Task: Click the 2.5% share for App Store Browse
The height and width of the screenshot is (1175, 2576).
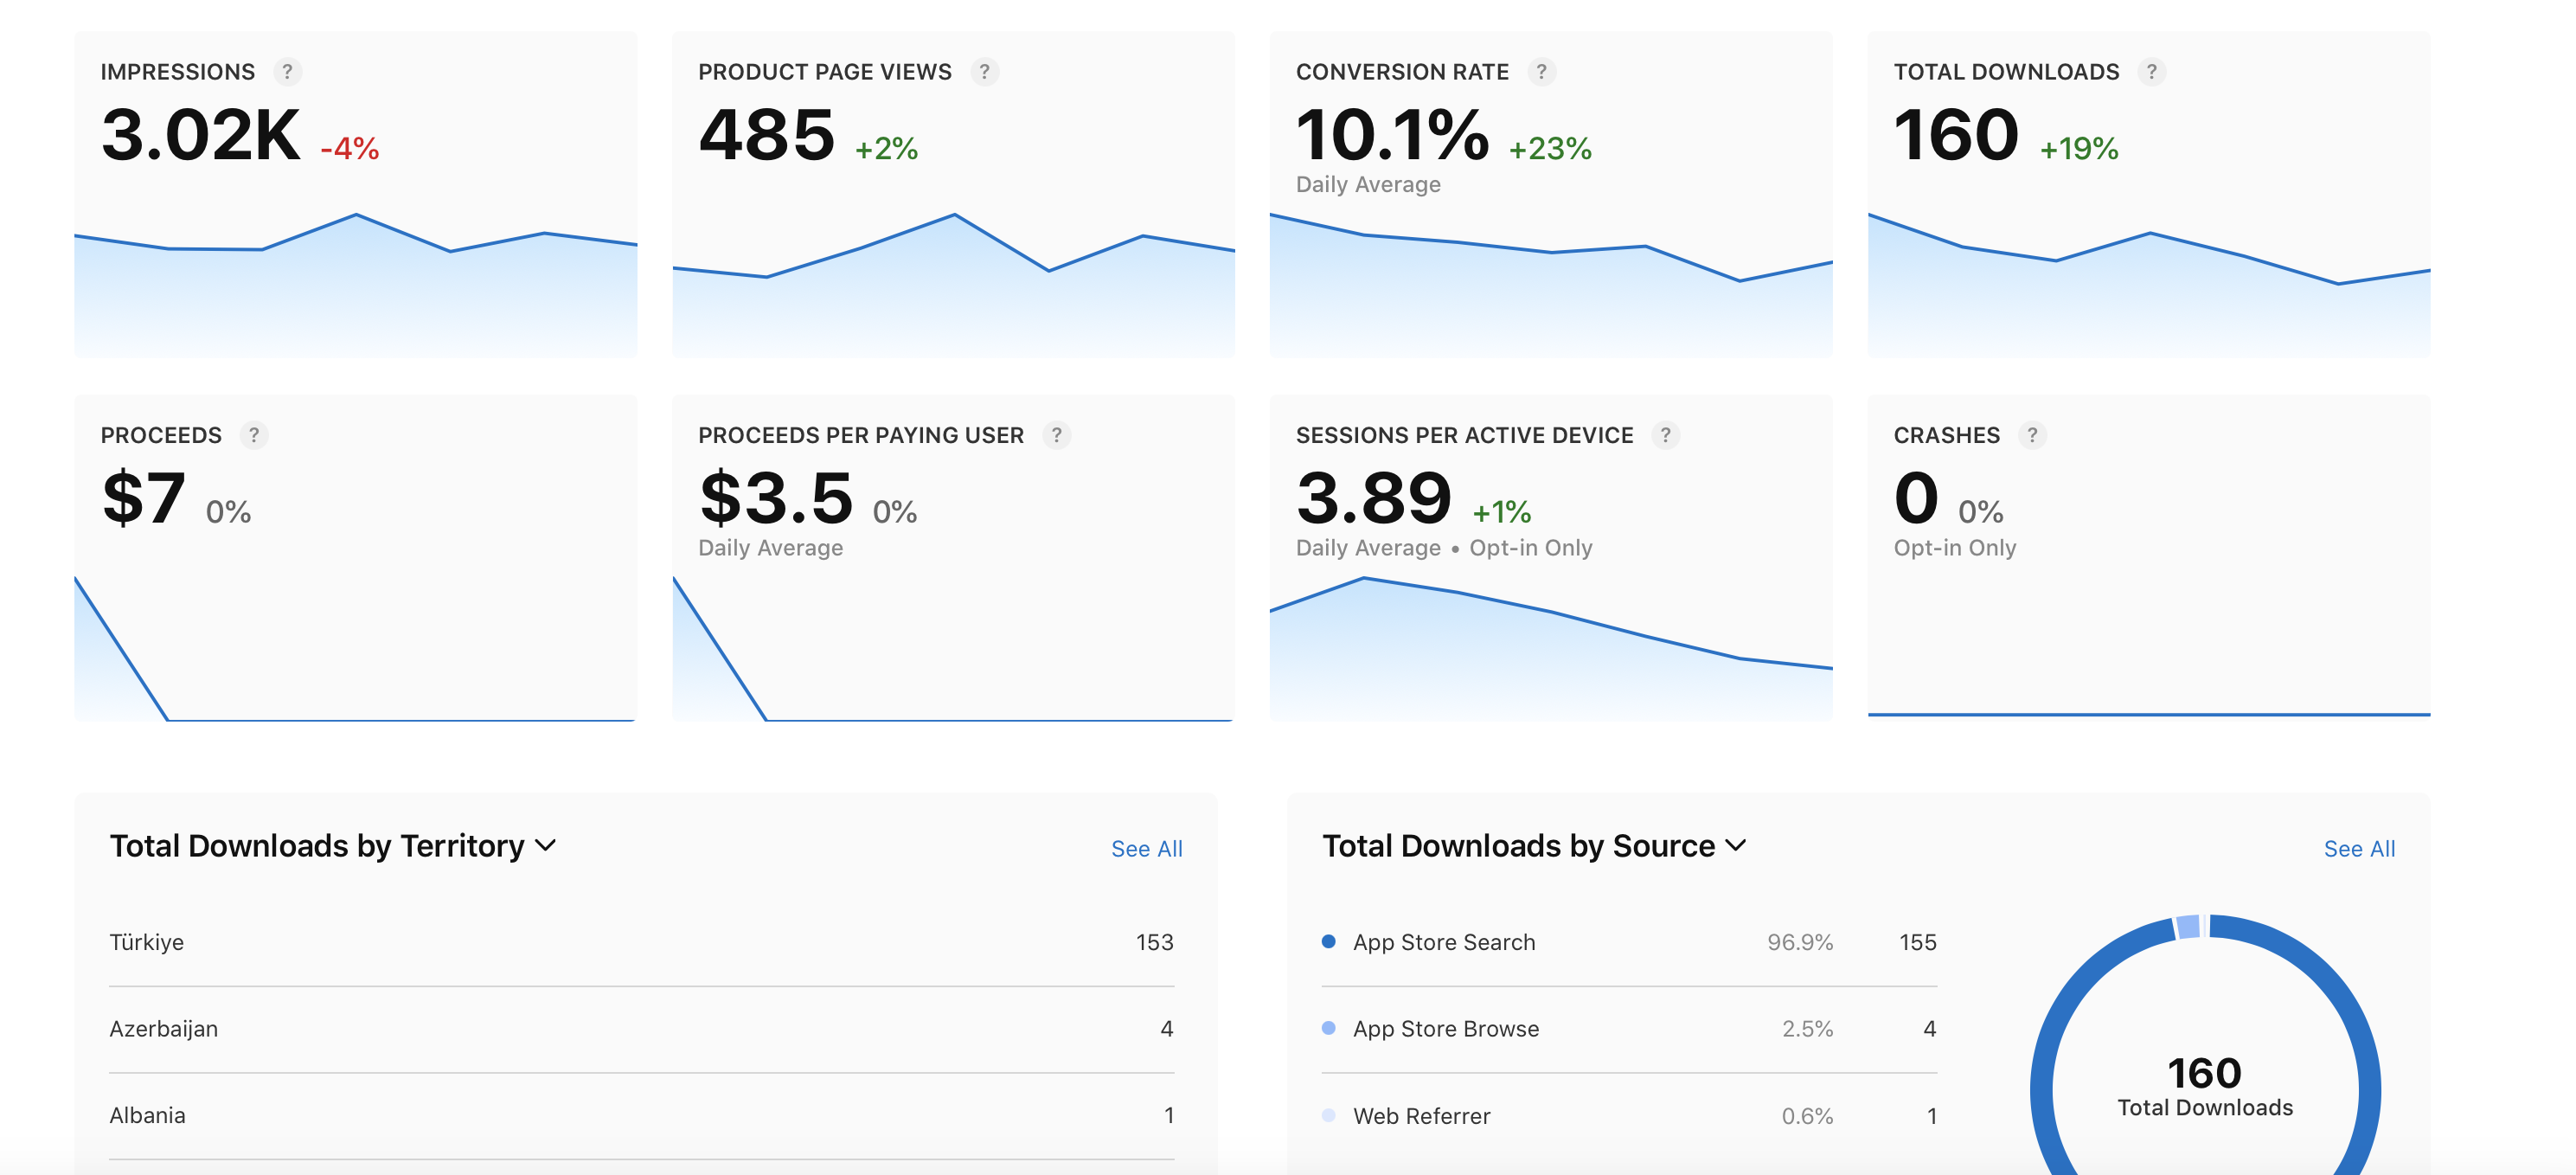Action: click(x=1807, y=1029)
